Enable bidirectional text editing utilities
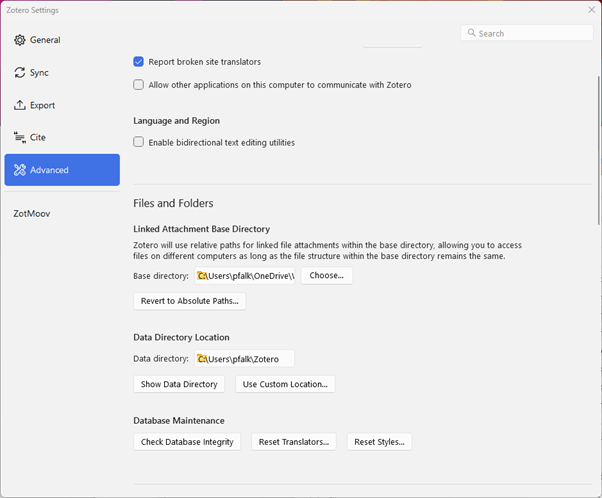 [x=139, y=142]
